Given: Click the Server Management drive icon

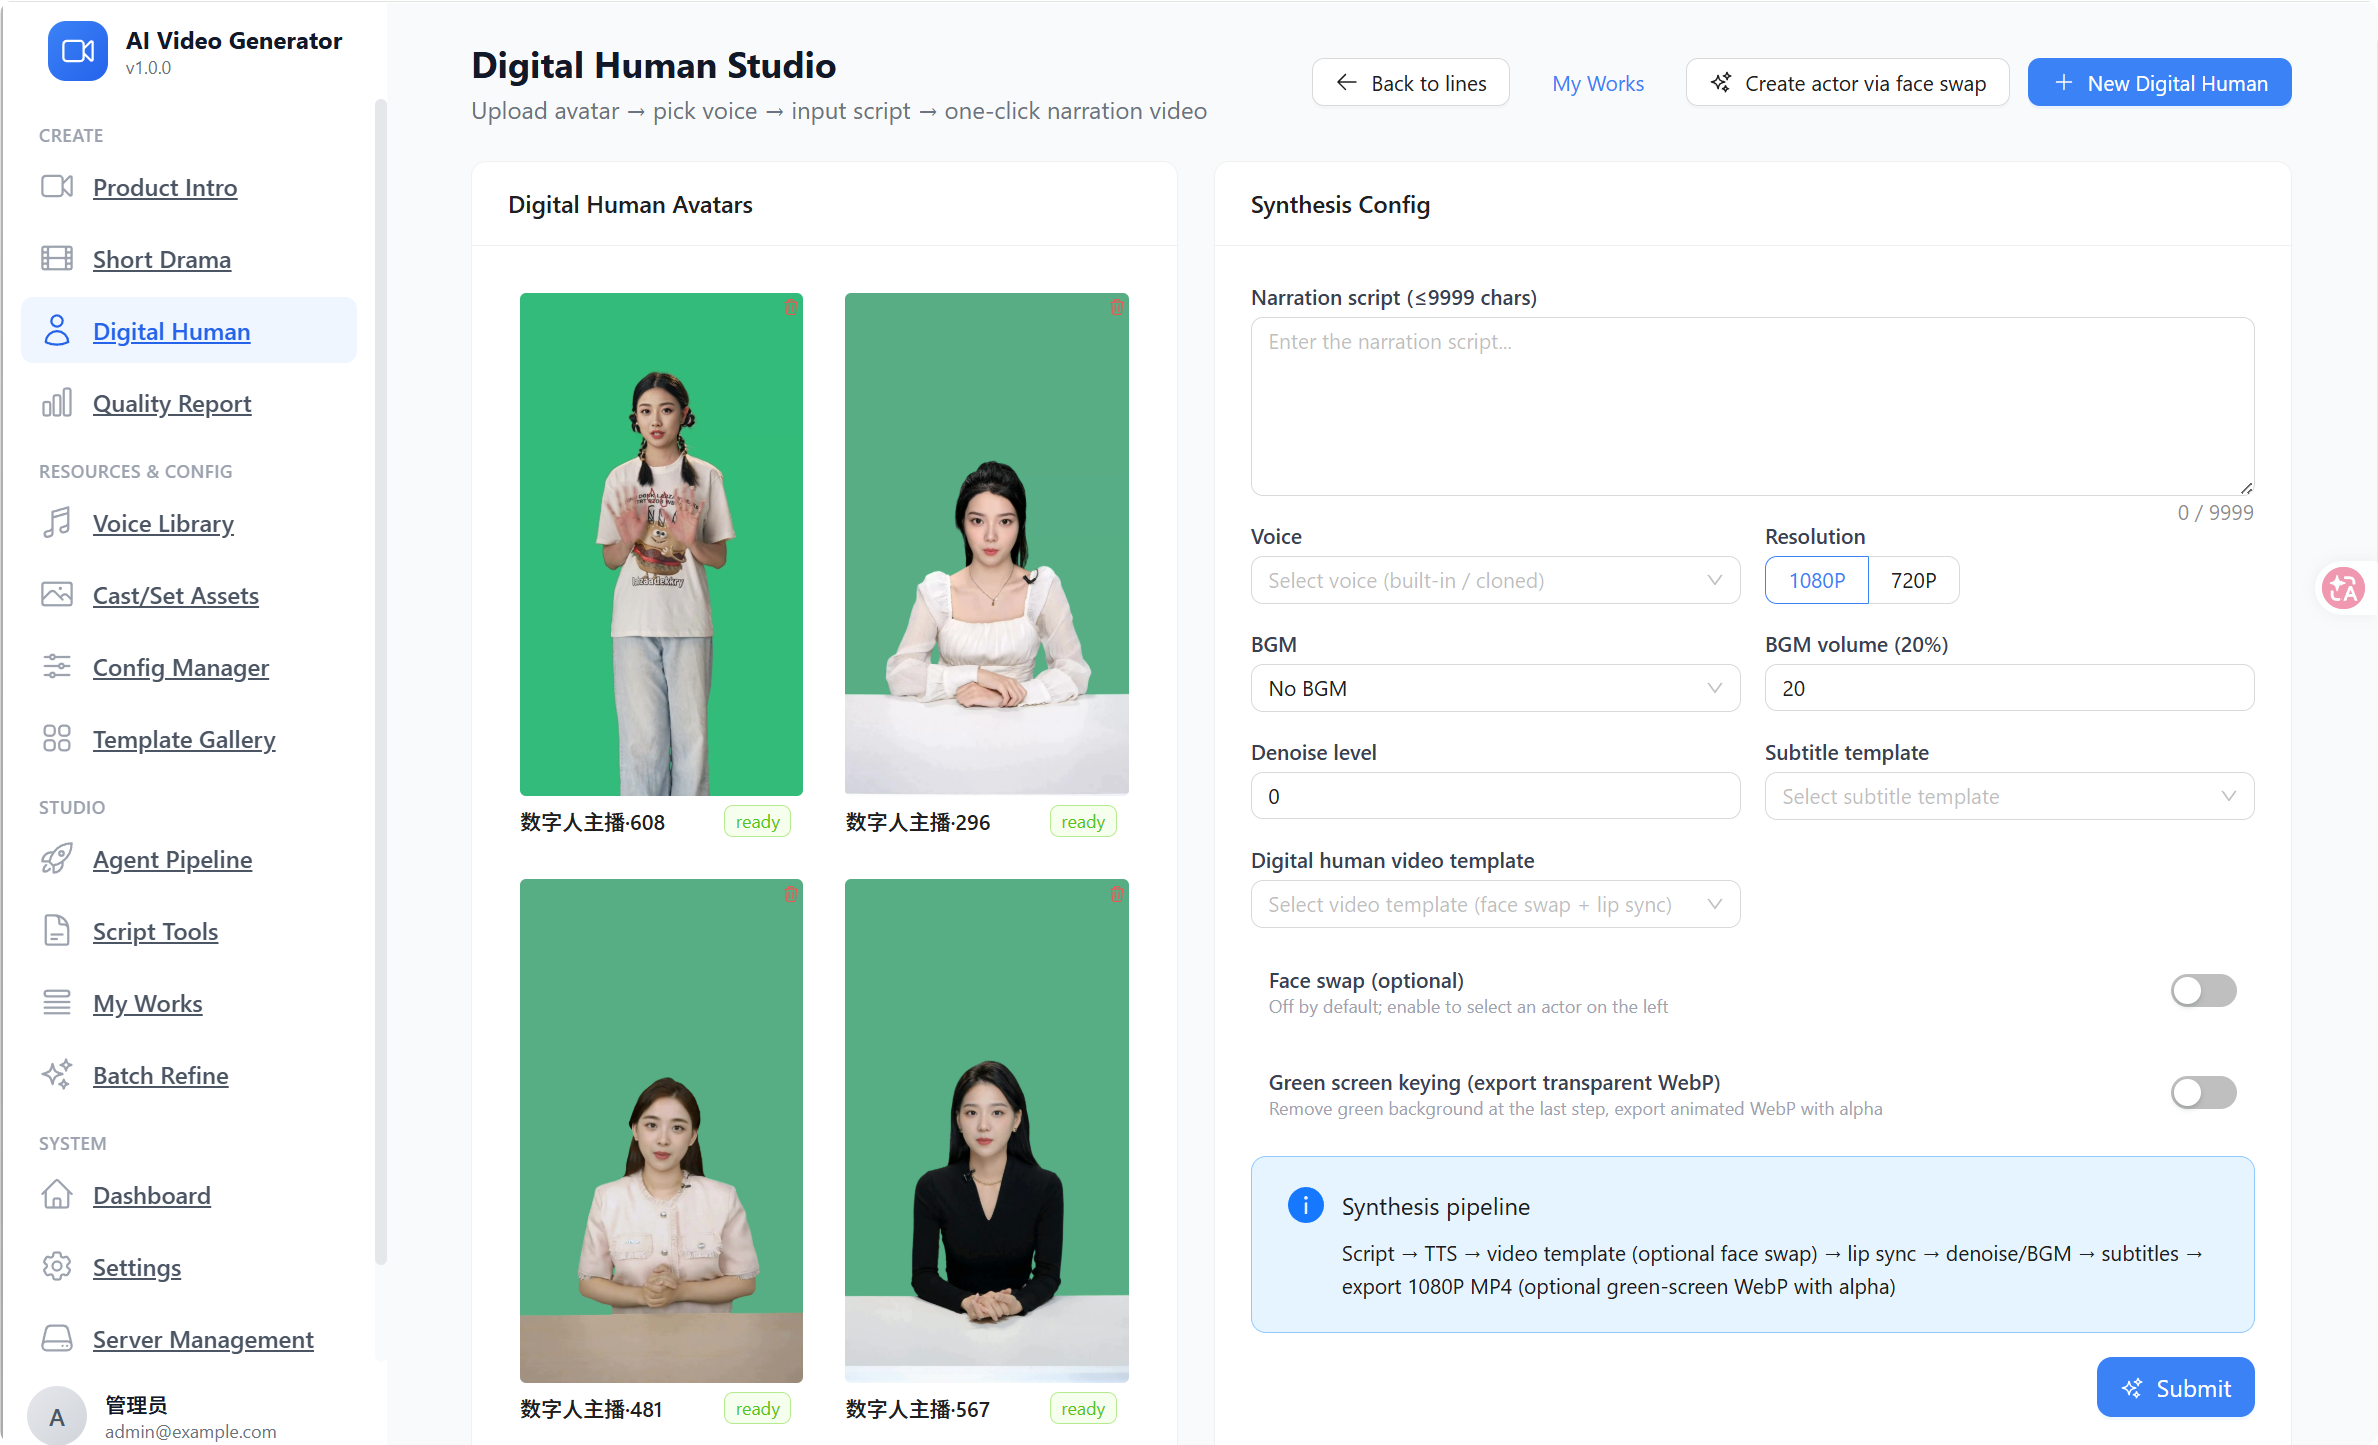Looking at the screenshot, I should pyautogui.click(x=57, y=1339).
